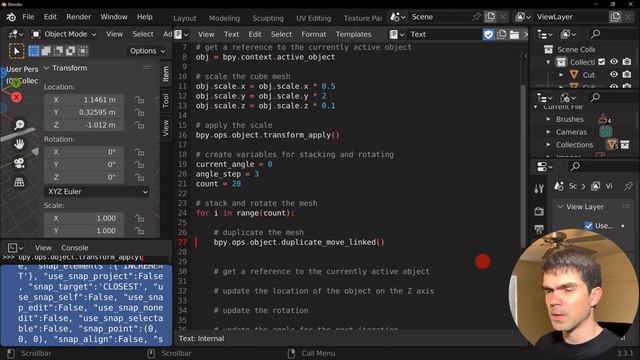This screenshot has width=640, height=360.
Task: Open text file folder icon
Action: (x=514, y=34)
